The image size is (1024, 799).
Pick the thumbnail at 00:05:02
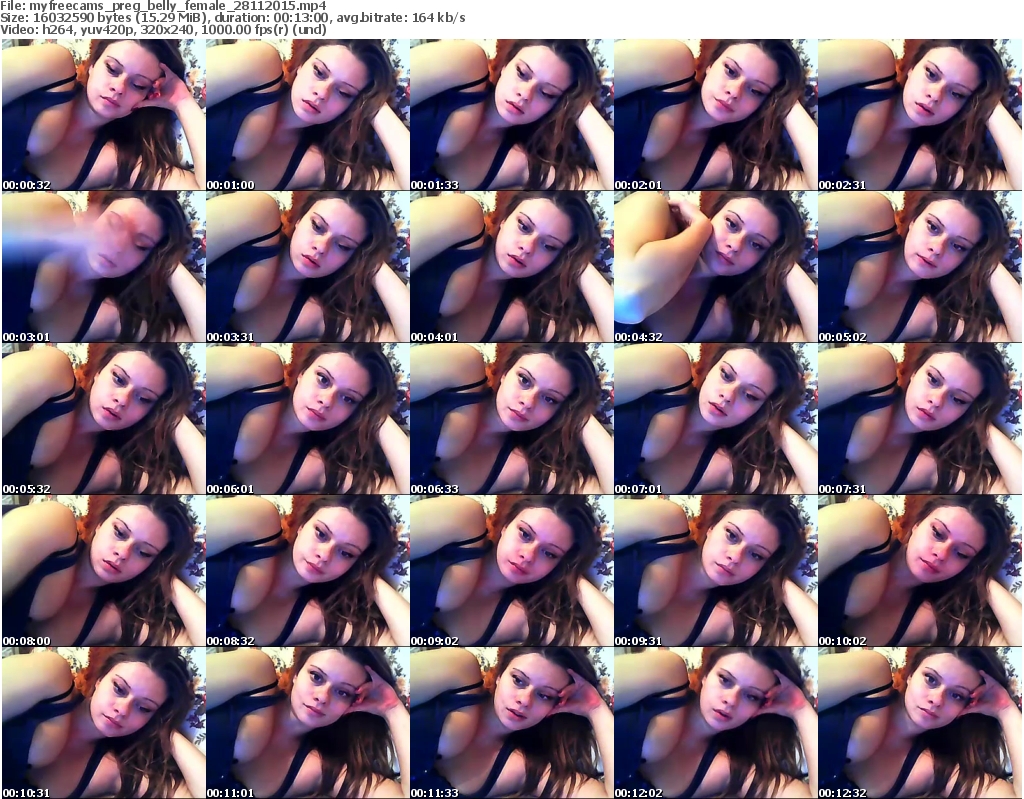[920, 267]
